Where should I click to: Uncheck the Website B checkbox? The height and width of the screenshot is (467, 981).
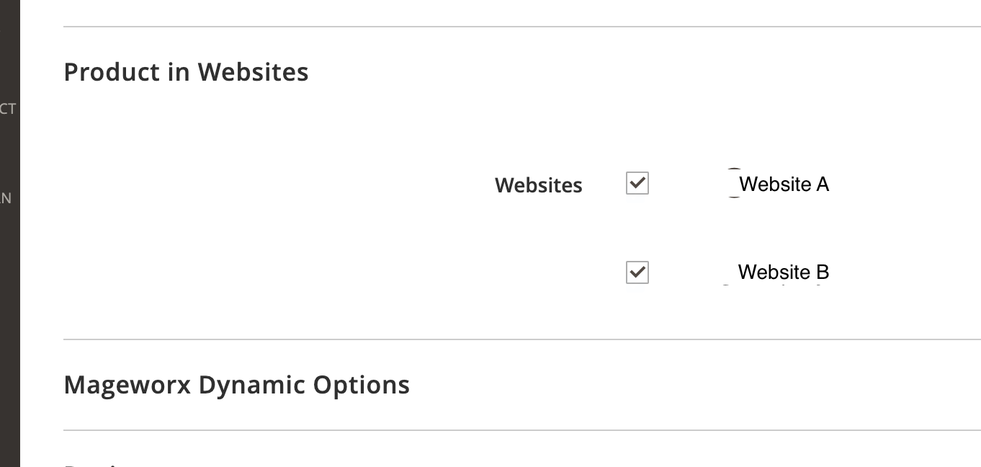point(637,272)
